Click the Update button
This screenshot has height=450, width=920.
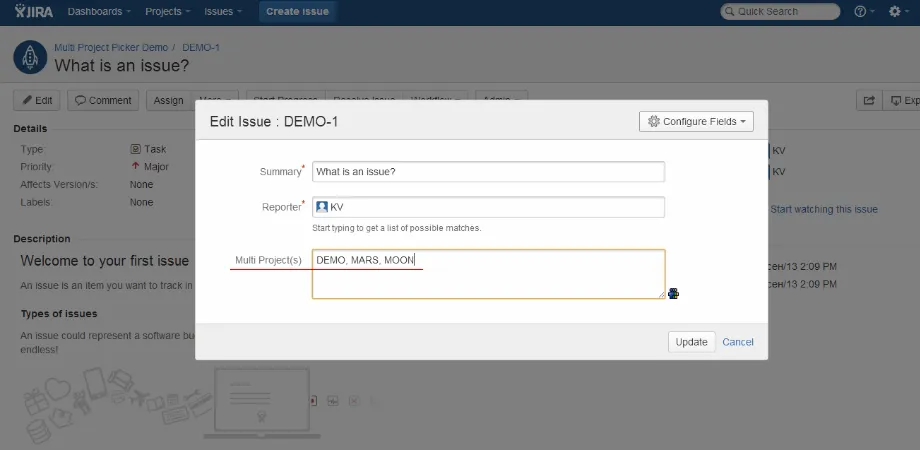pyautogui.click(x=692, y=342)
